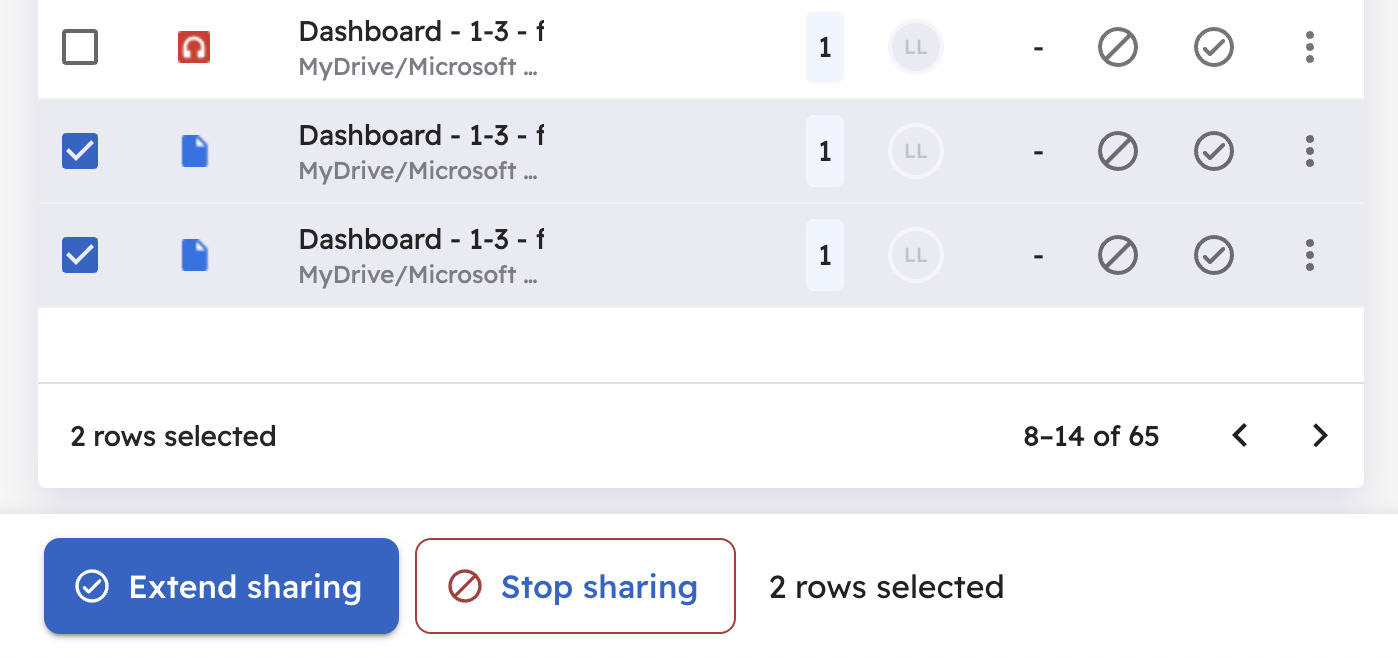This screenshot has height=658, width=1398.
Task: Uncheck the second row's checkbox
Action: pyautogui.click(x=80, y=151)
